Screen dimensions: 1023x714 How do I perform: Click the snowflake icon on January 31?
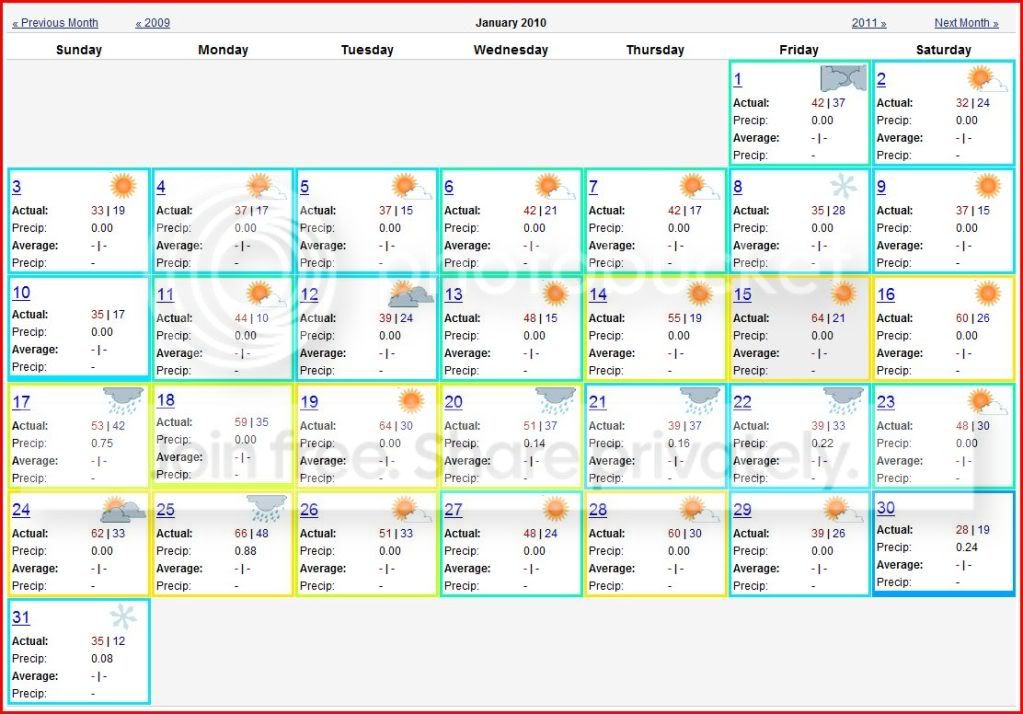pos(123,616)
